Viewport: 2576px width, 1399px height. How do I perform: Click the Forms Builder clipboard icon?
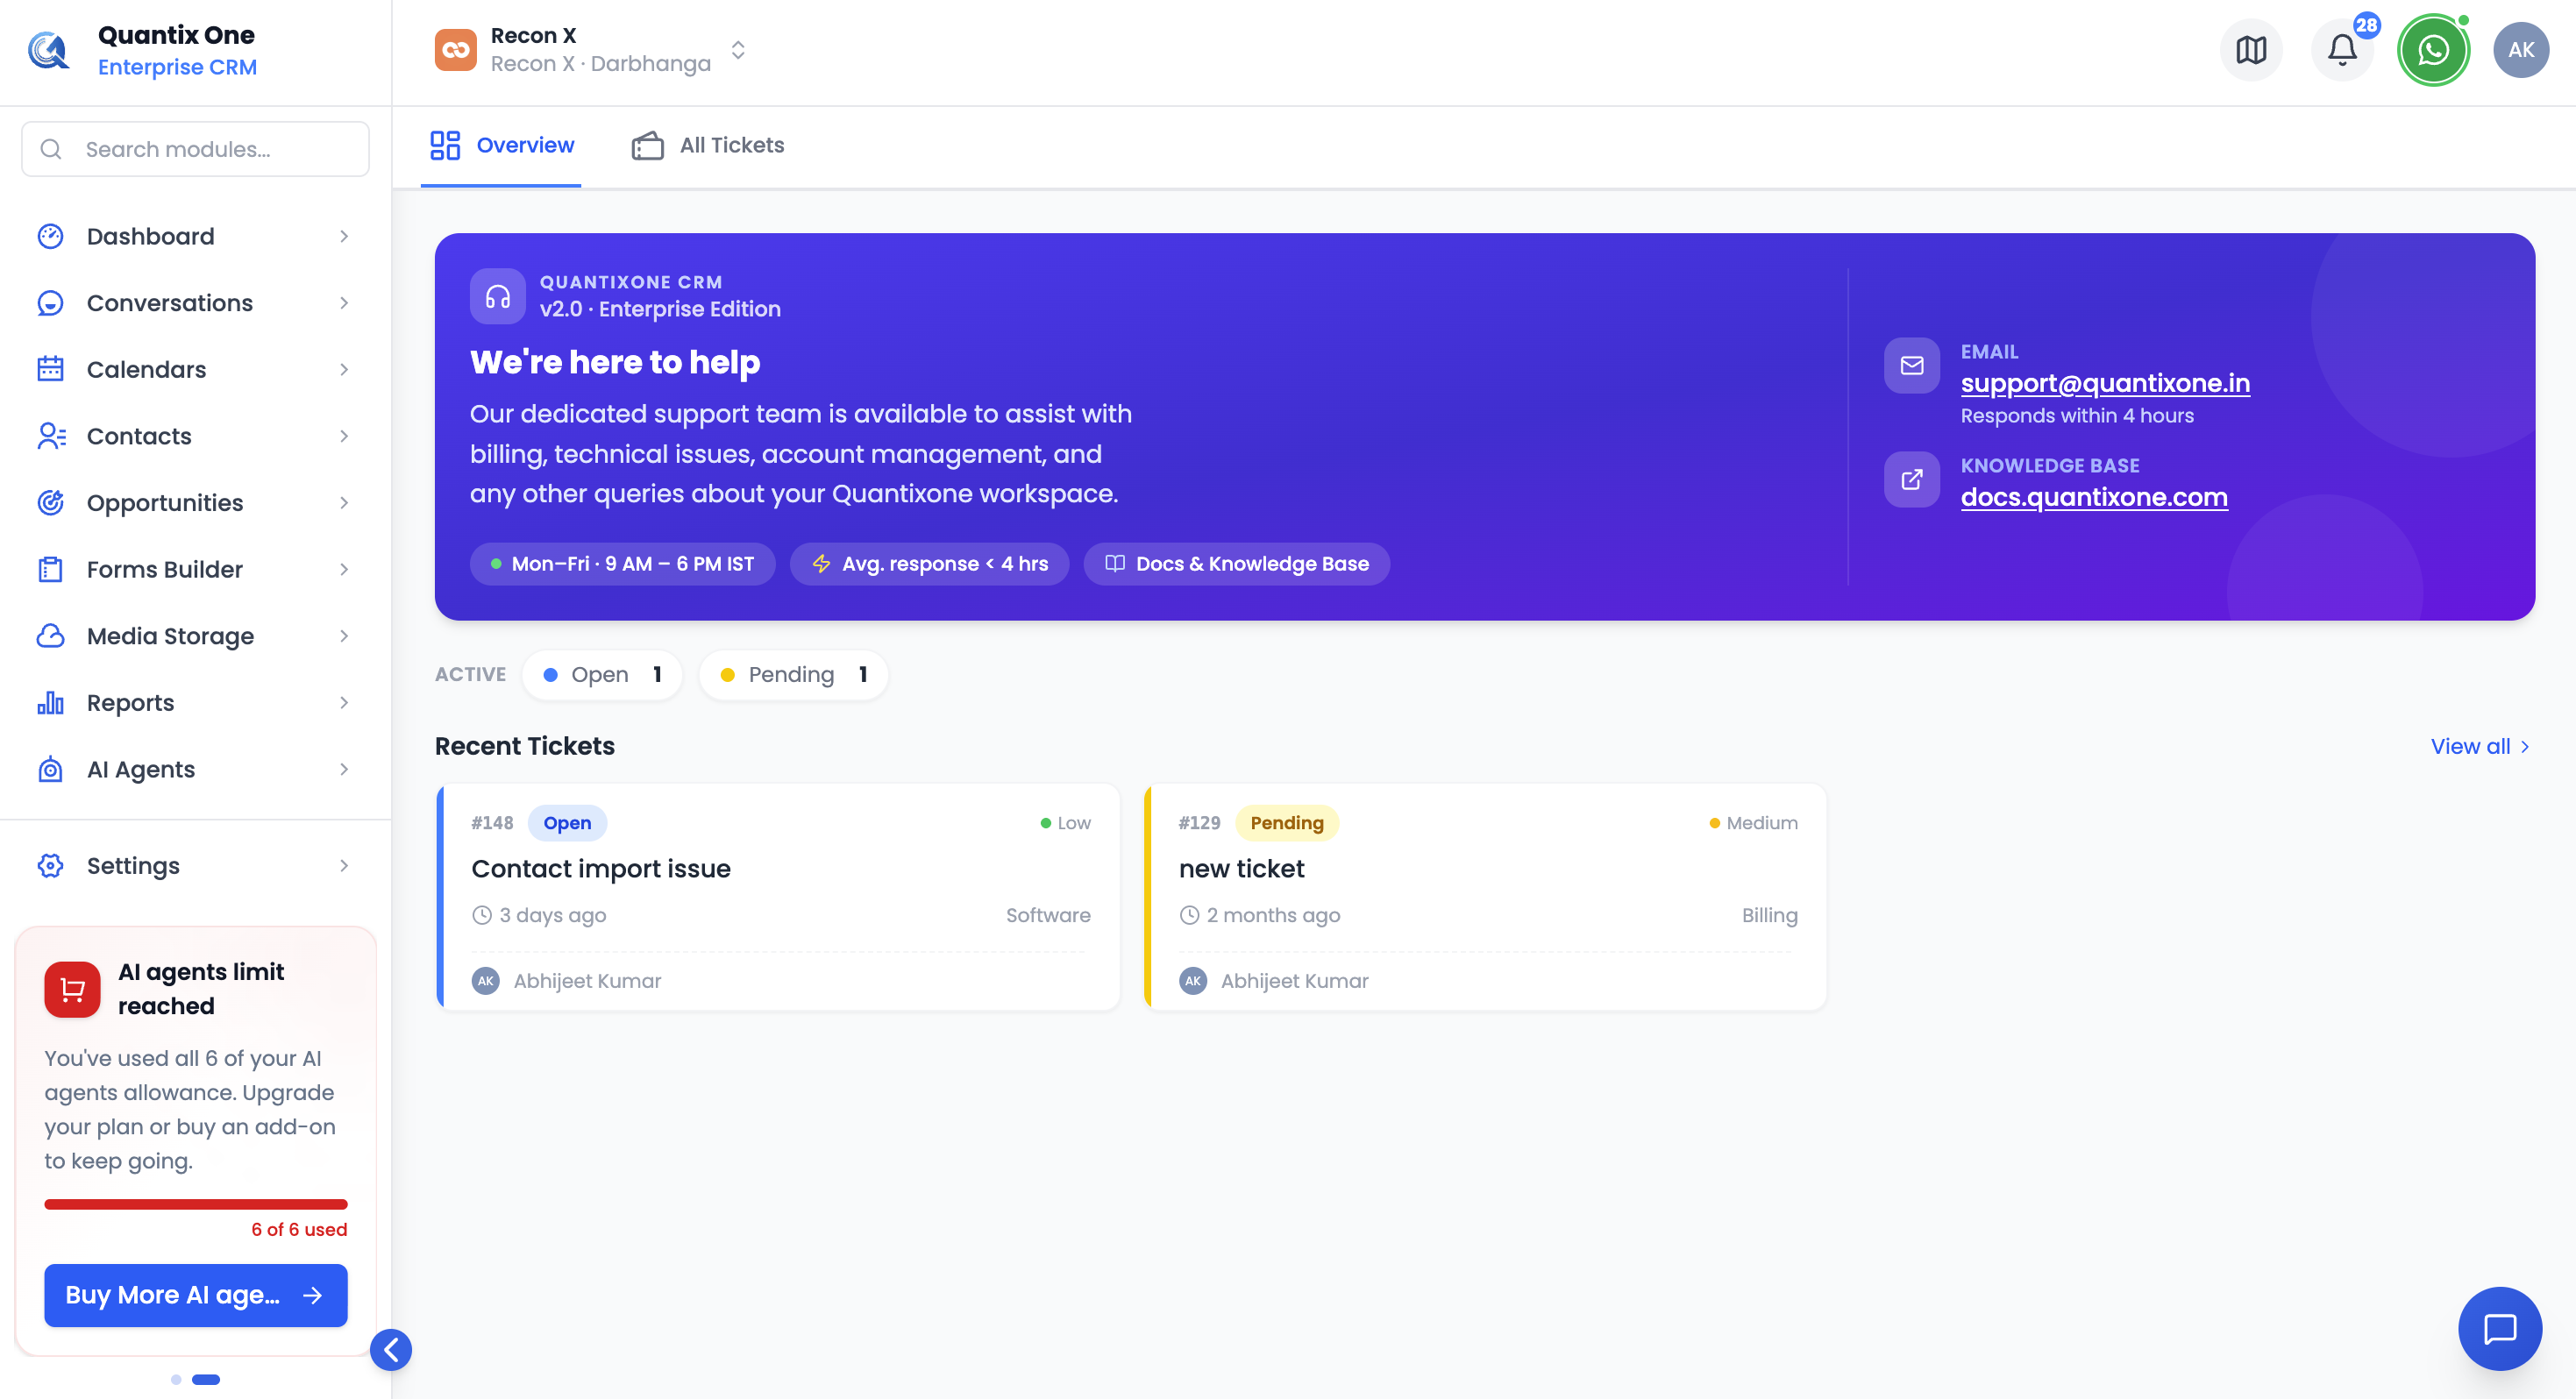click(50, 569)
